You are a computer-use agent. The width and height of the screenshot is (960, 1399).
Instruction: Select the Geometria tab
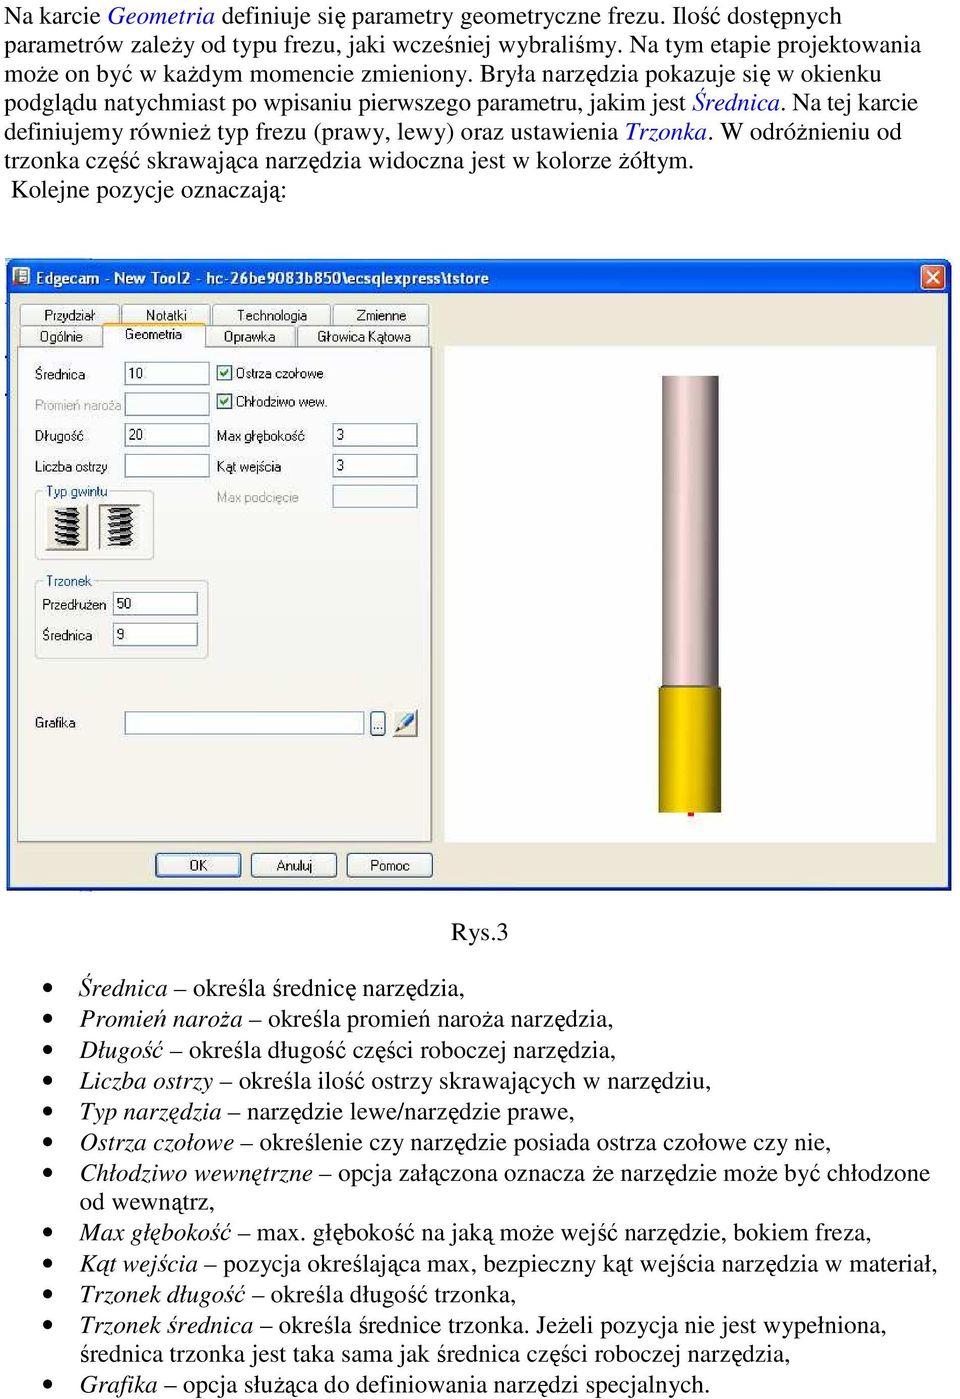pos(154,335)
